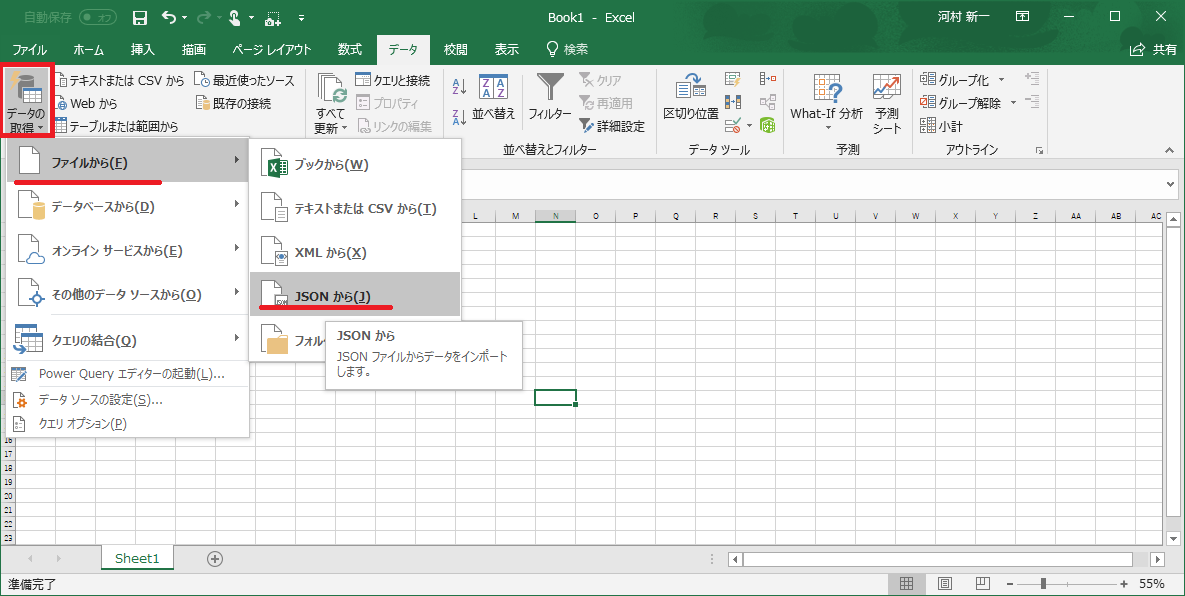
Task: Click the ribbon display options icon in title bar
Action: (1022, 17)
